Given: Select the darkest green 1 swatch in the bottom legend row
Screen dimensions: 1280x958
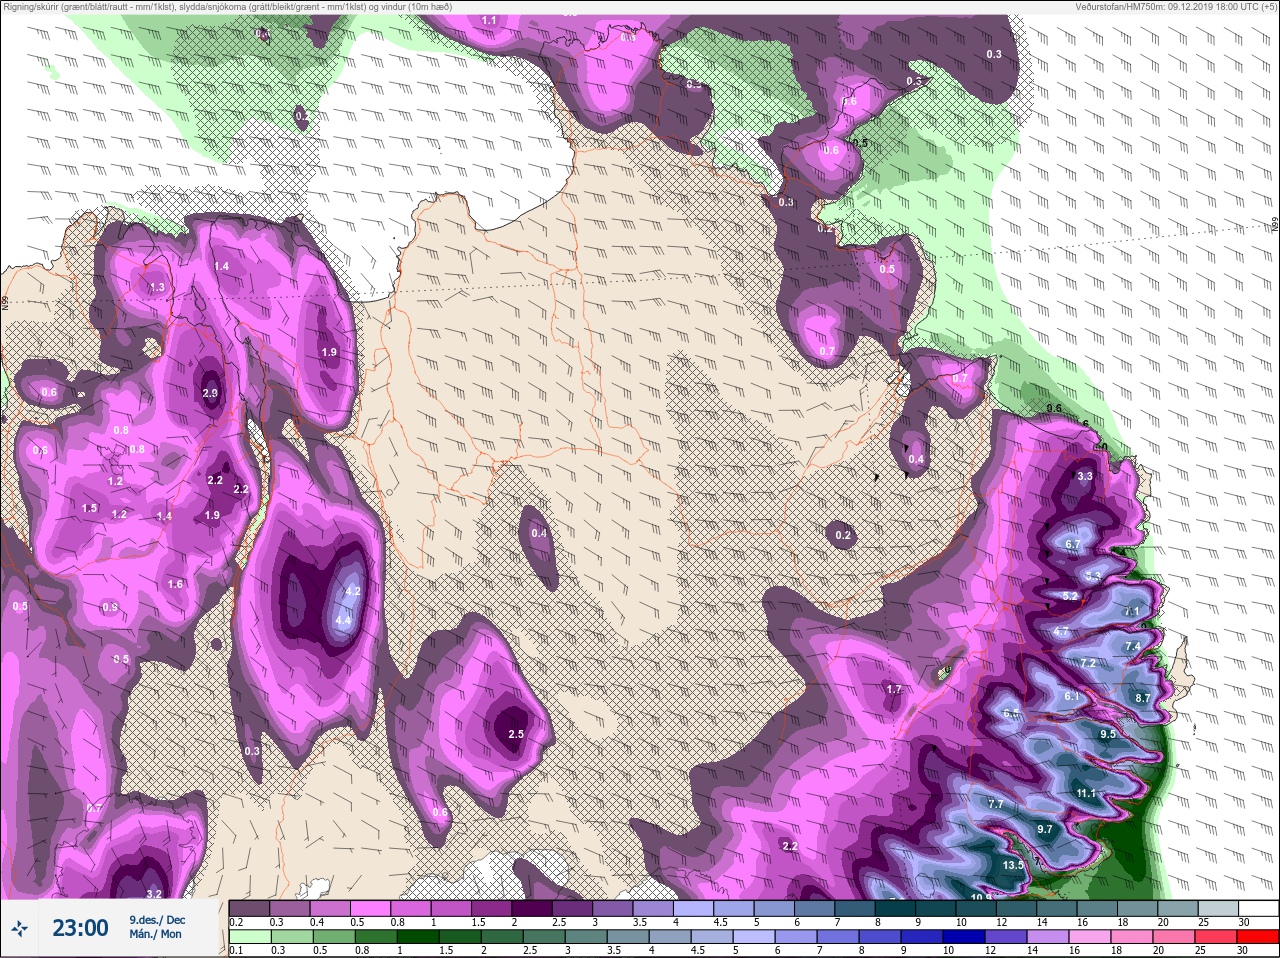Looking at the screenshot, I should point(416,936).
